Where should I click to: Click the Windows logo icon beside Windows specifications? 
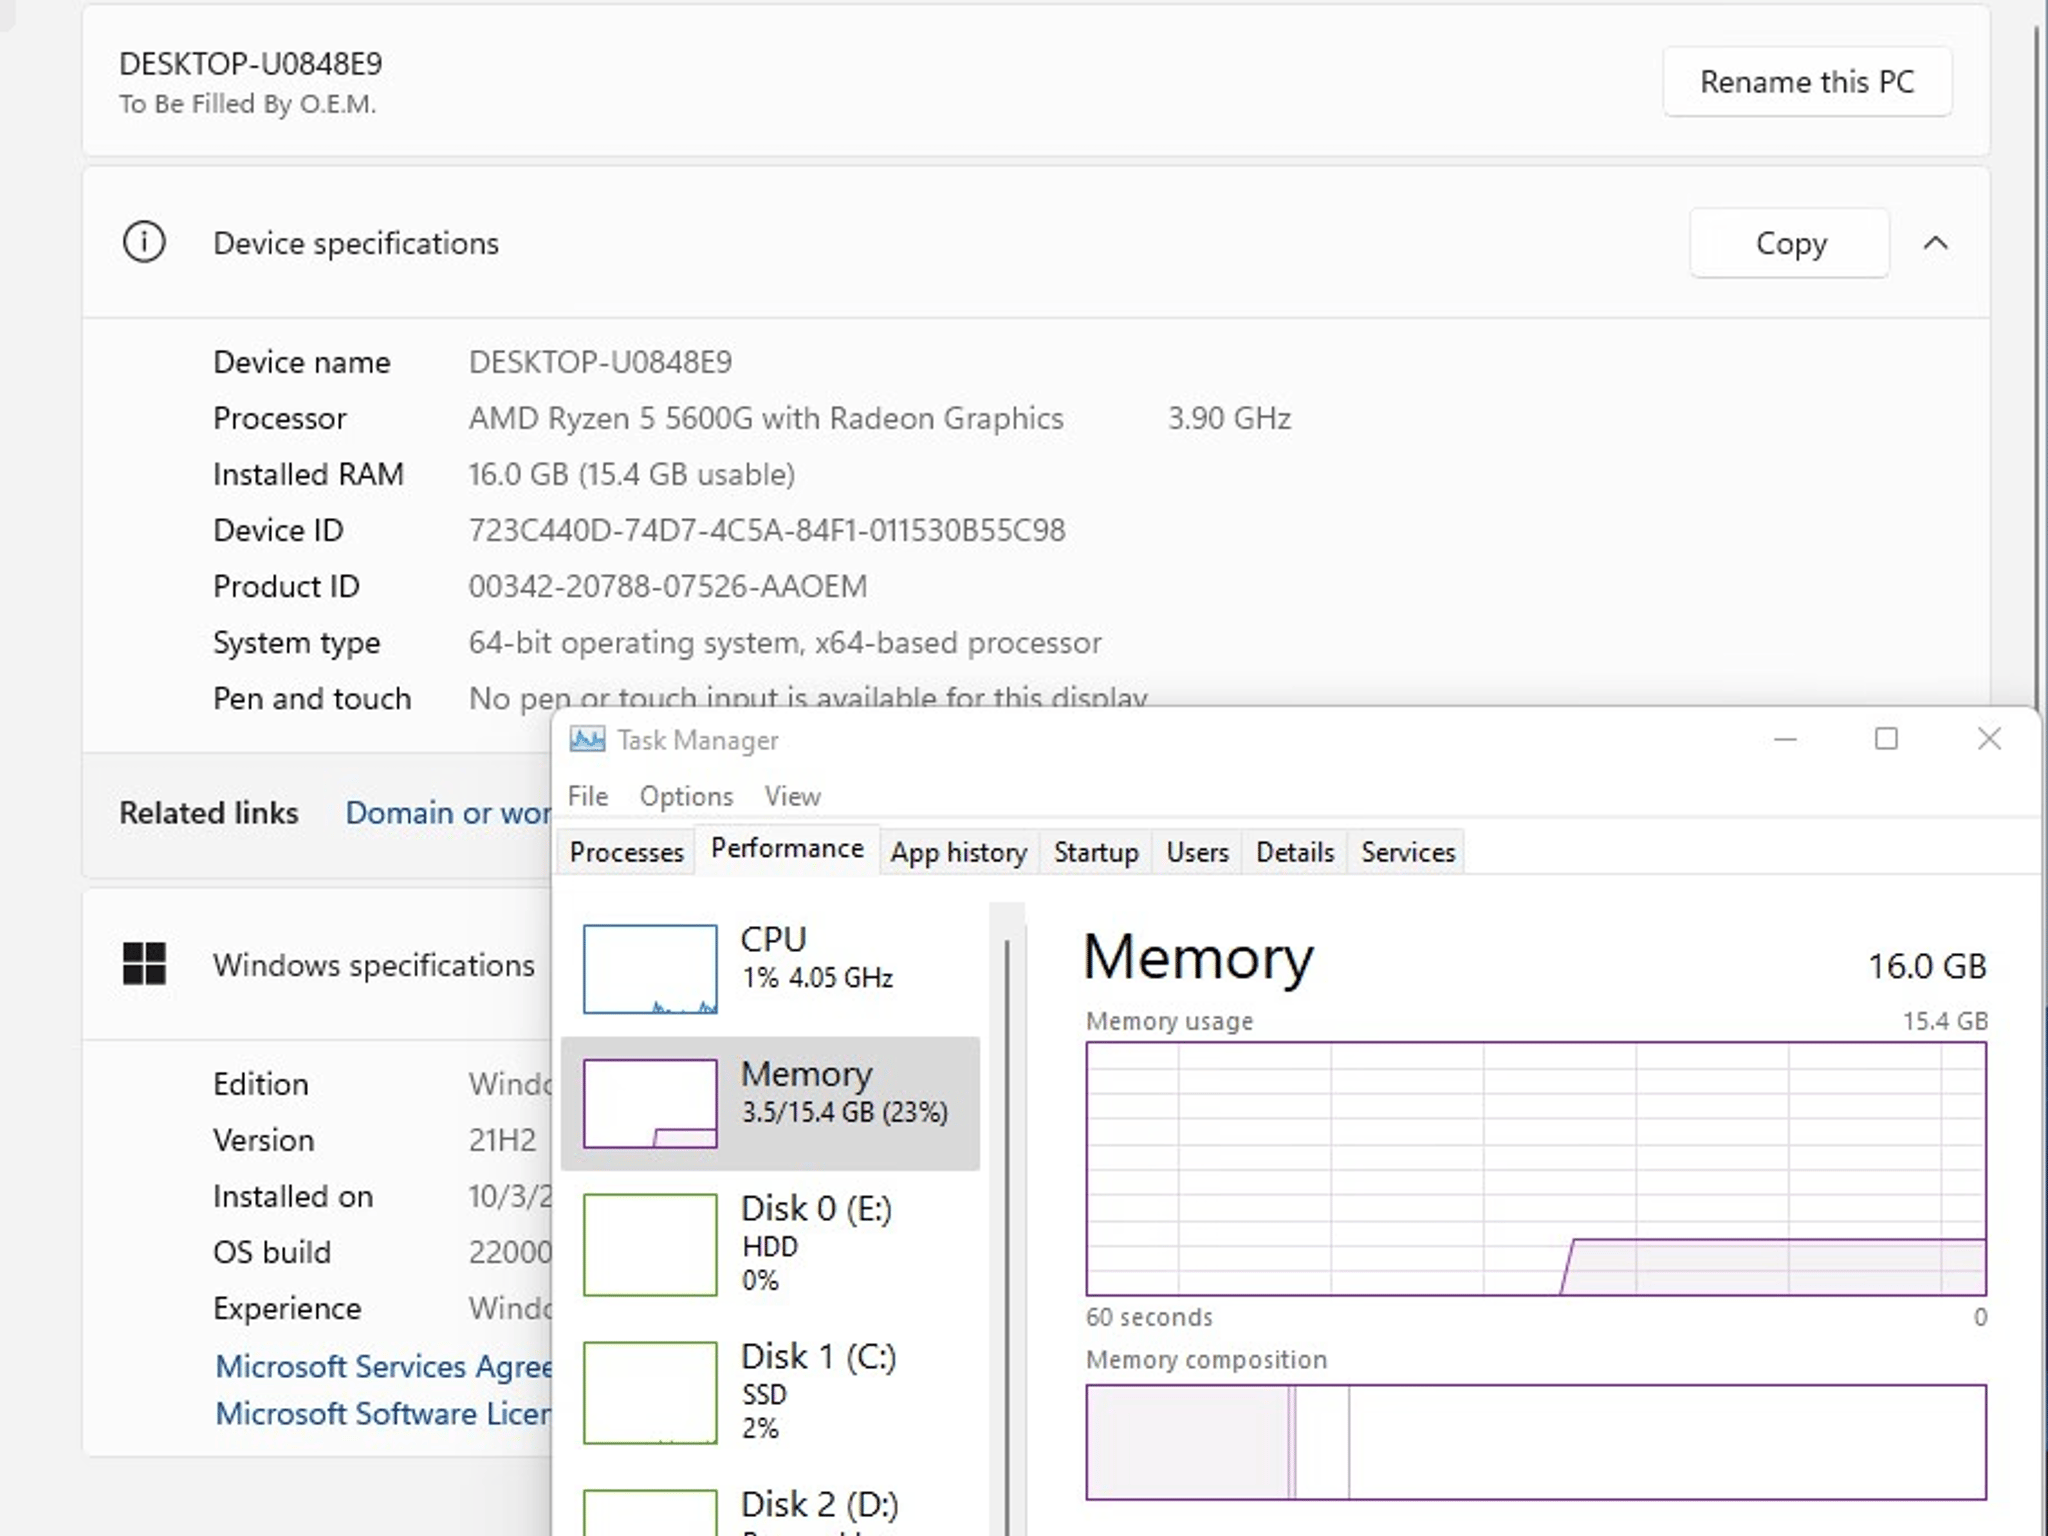144,964
